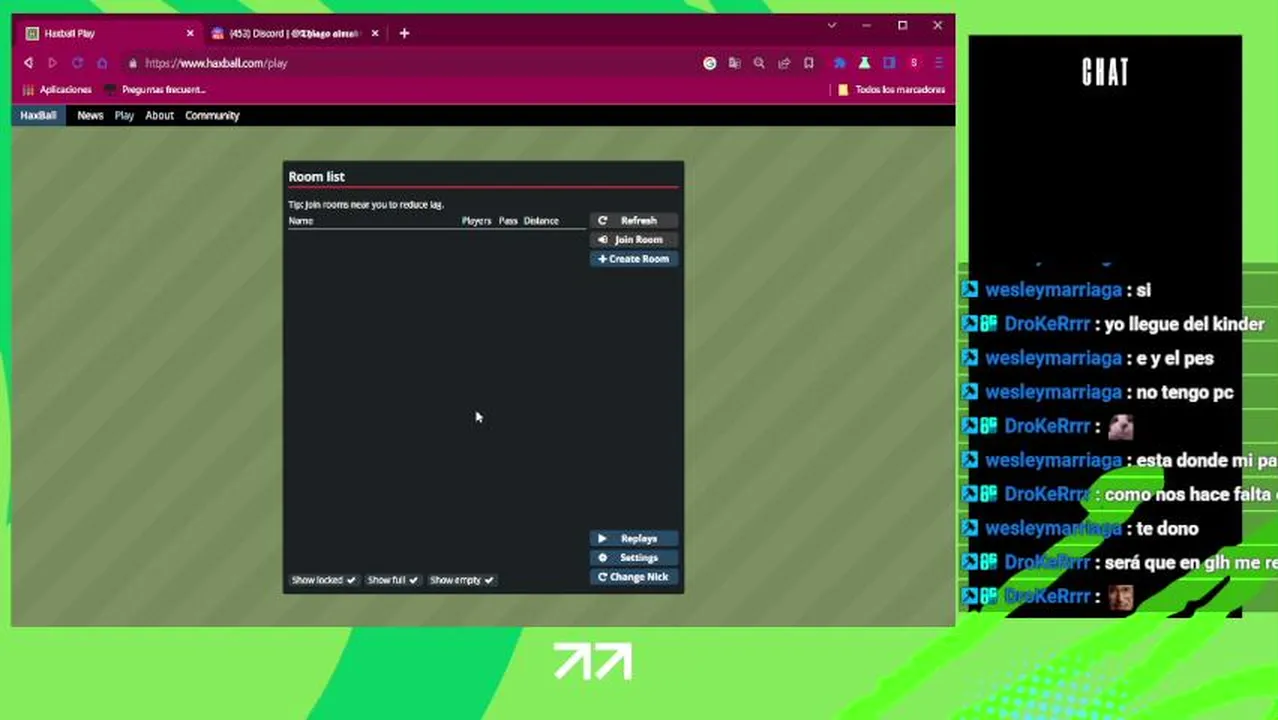This screenshot has height=720, width=1278.
Task: Close the Haxball Play tab
Action: coord(190,33)
